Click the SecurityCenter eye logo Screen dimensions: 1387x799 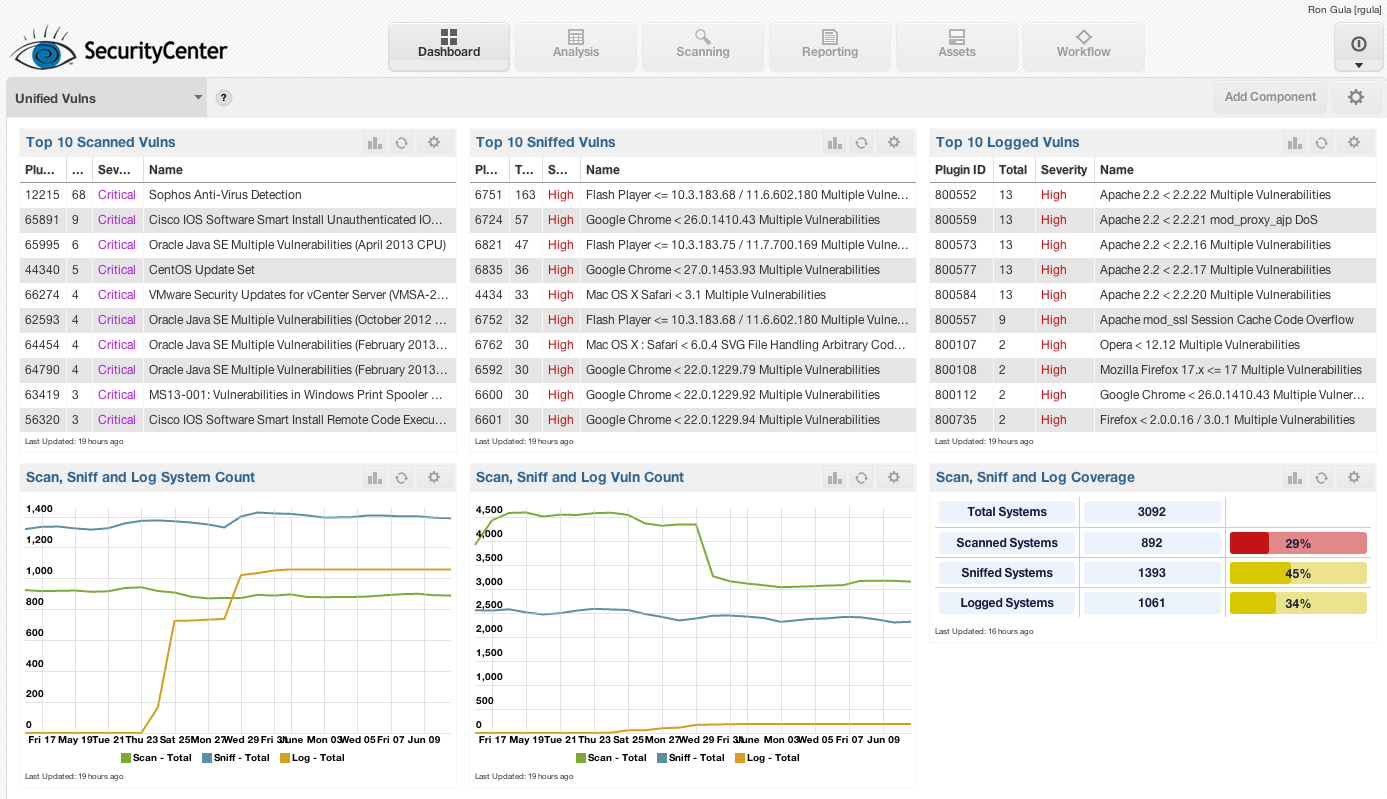[x=42, y=50]
